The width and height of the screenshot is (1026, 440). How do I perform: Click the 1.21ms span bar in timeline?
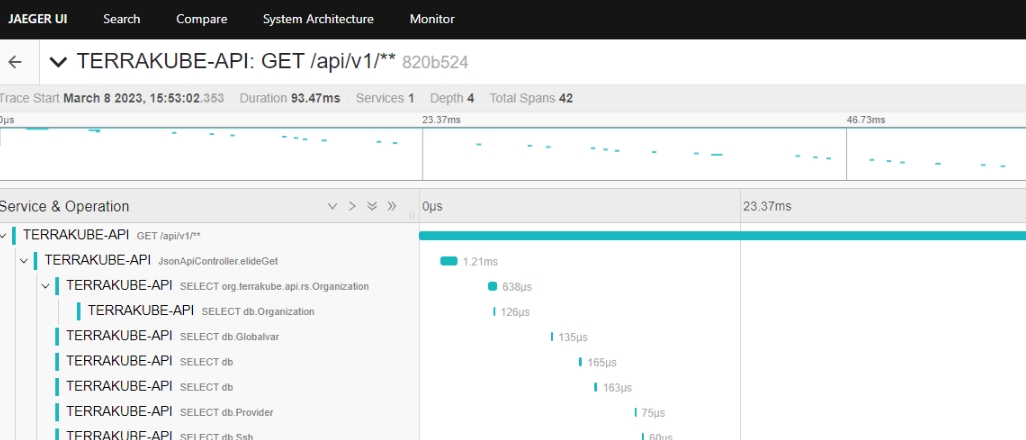coord(449,261)
